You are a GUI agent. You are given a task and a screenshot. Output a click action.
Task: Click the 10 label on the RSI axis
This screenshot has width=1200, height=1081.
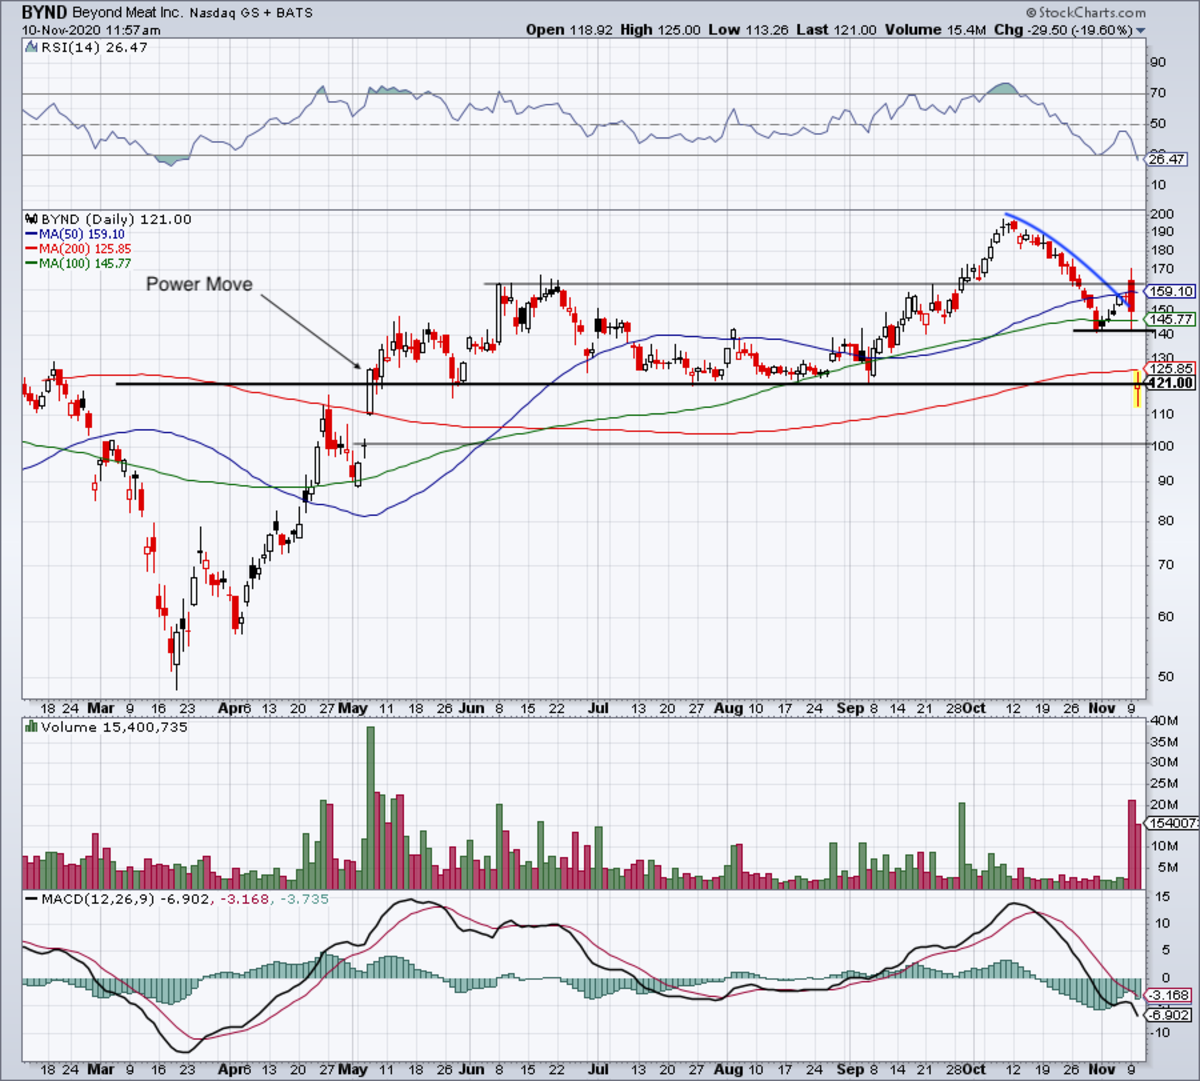point(1158,185)
